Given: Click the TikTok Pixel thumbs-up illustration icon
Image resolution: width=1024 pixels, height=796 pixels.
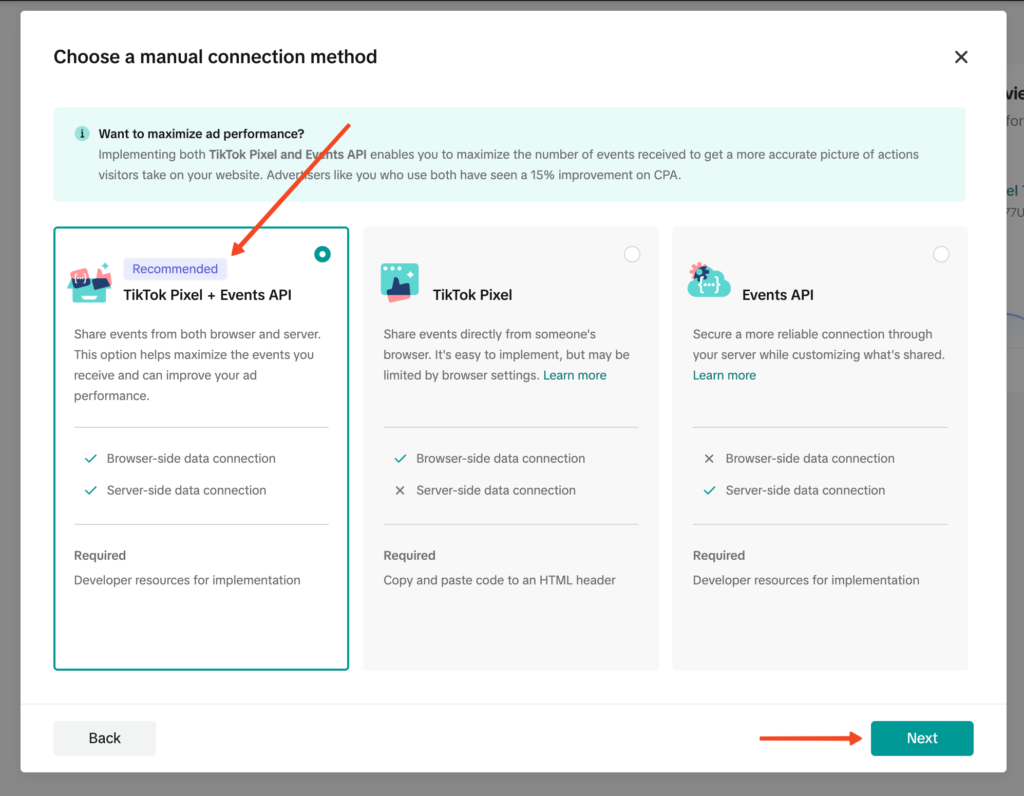Looking at the screenshot, I should (400, 282).
